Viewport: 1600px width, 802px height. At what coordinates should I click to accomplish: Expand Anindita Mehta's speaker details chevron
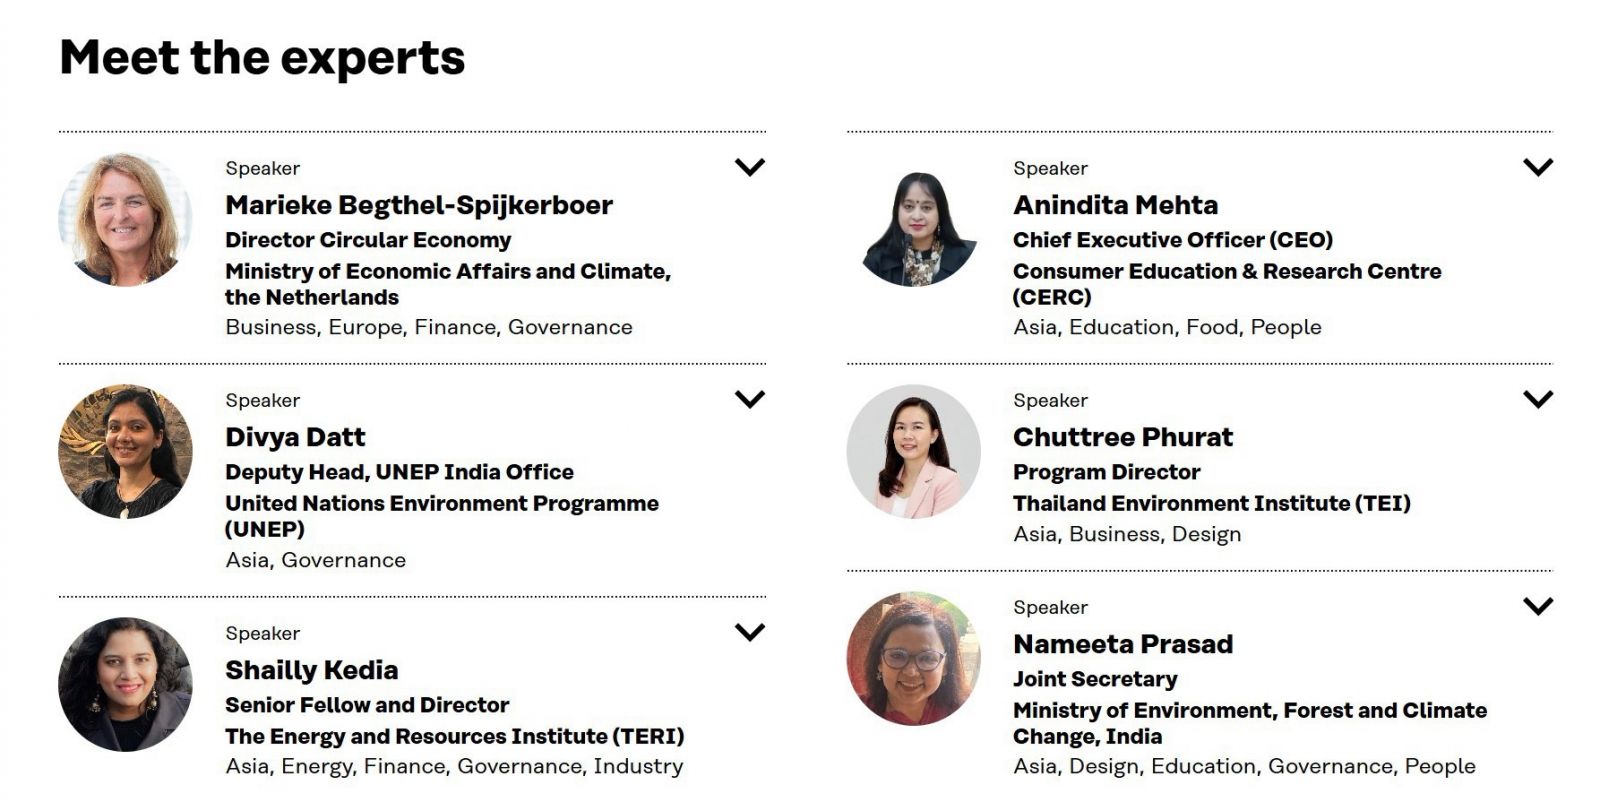(1537, 167)
